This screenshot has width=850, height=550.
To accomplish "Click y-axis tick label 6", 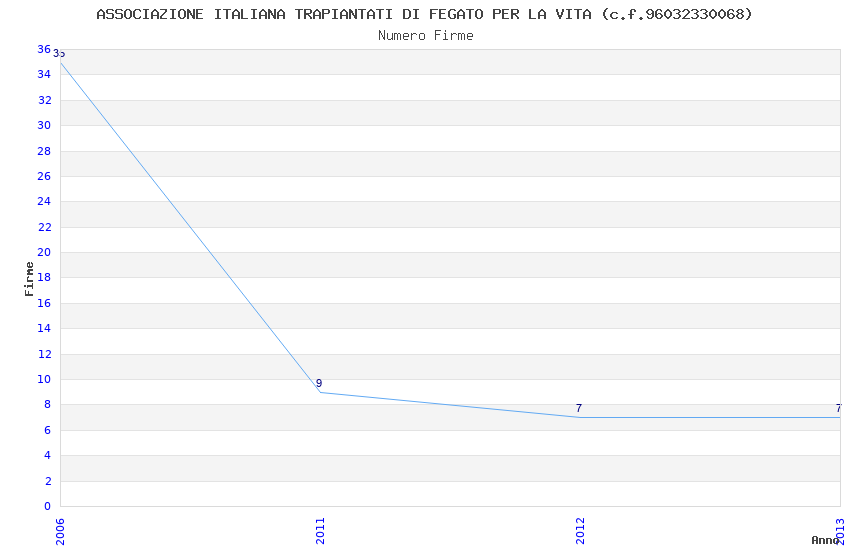I will [47, 430].
